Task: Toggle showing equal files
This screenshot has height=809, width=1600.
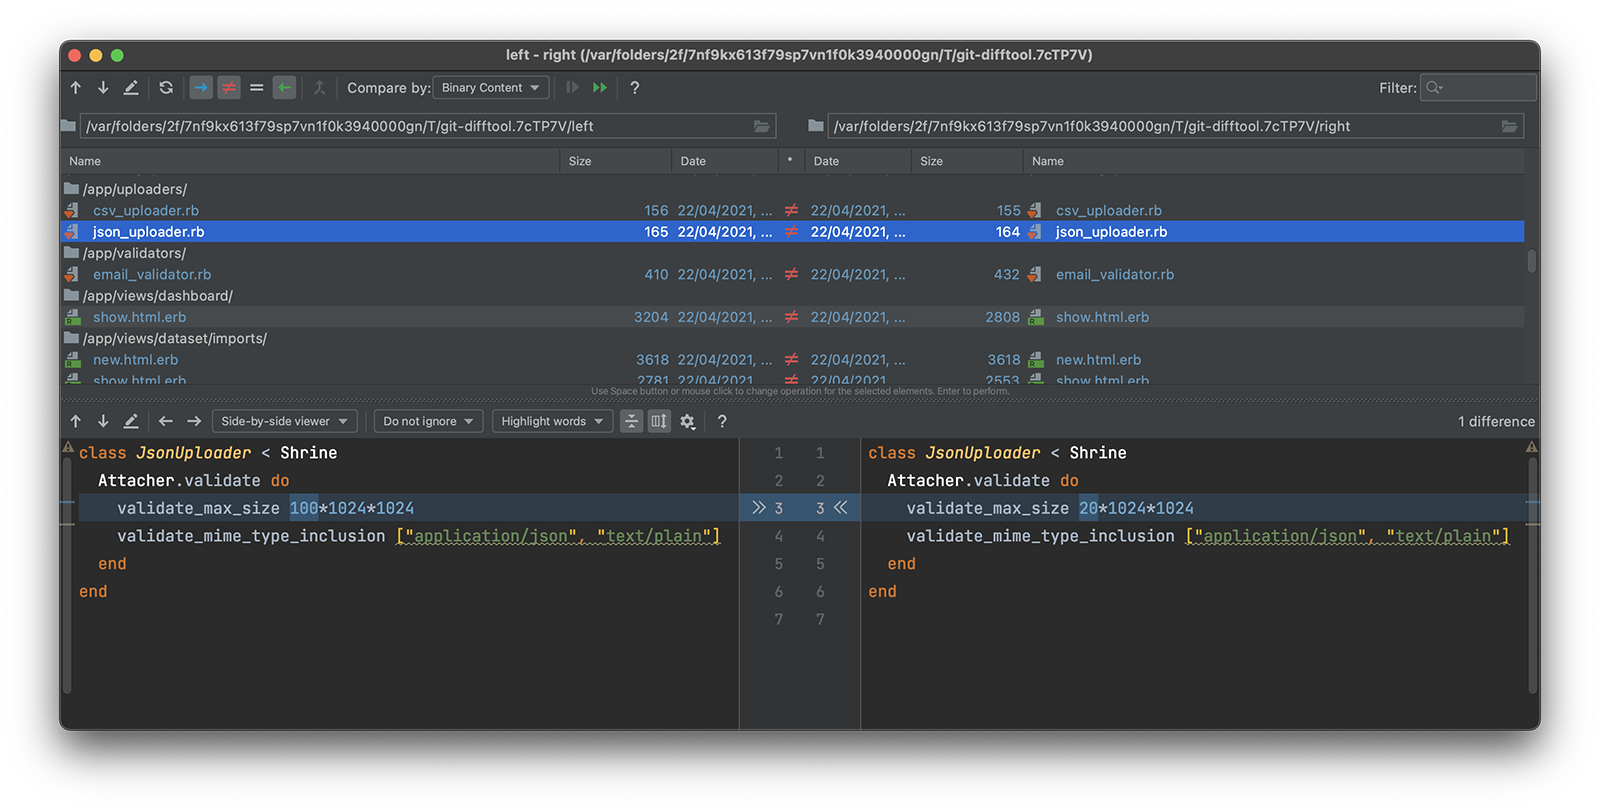Action: click(257, 88)
